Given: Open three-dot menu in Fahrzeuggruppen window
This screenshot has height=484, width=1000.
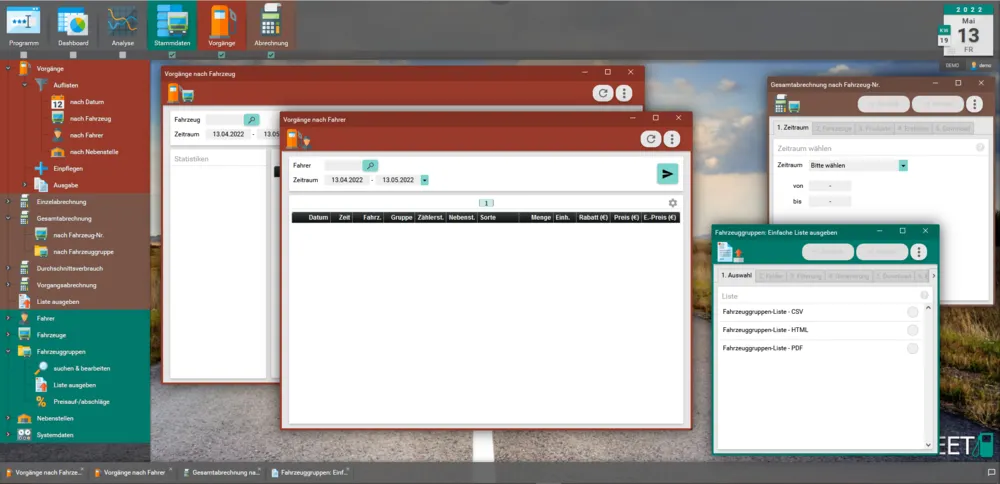Looking at the screenshot, I should [919, 252].
